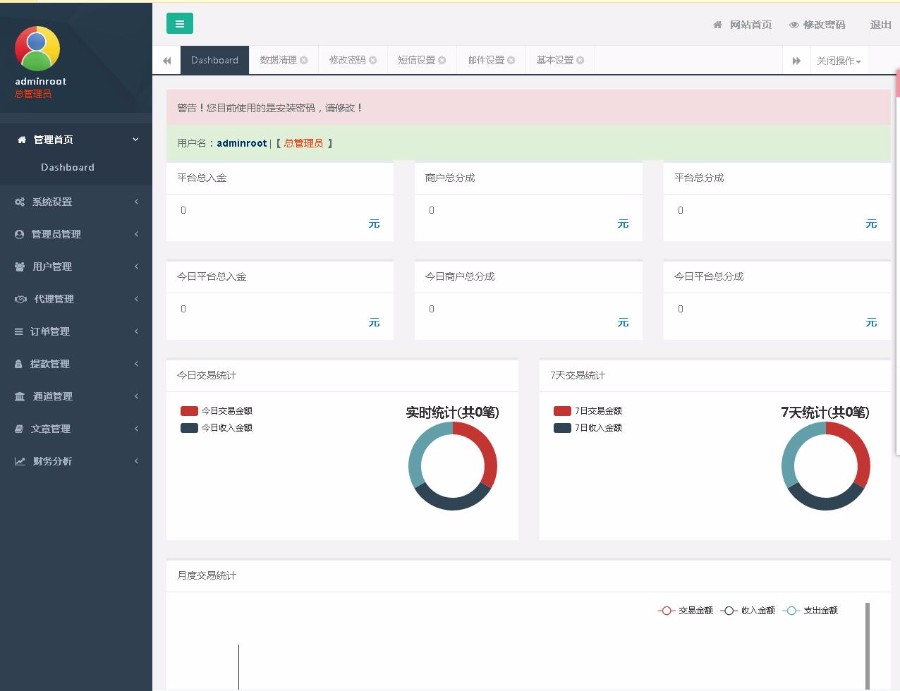Click the lock icon beside 提款管理
This screenshot has width=900, height=691.
20,363
